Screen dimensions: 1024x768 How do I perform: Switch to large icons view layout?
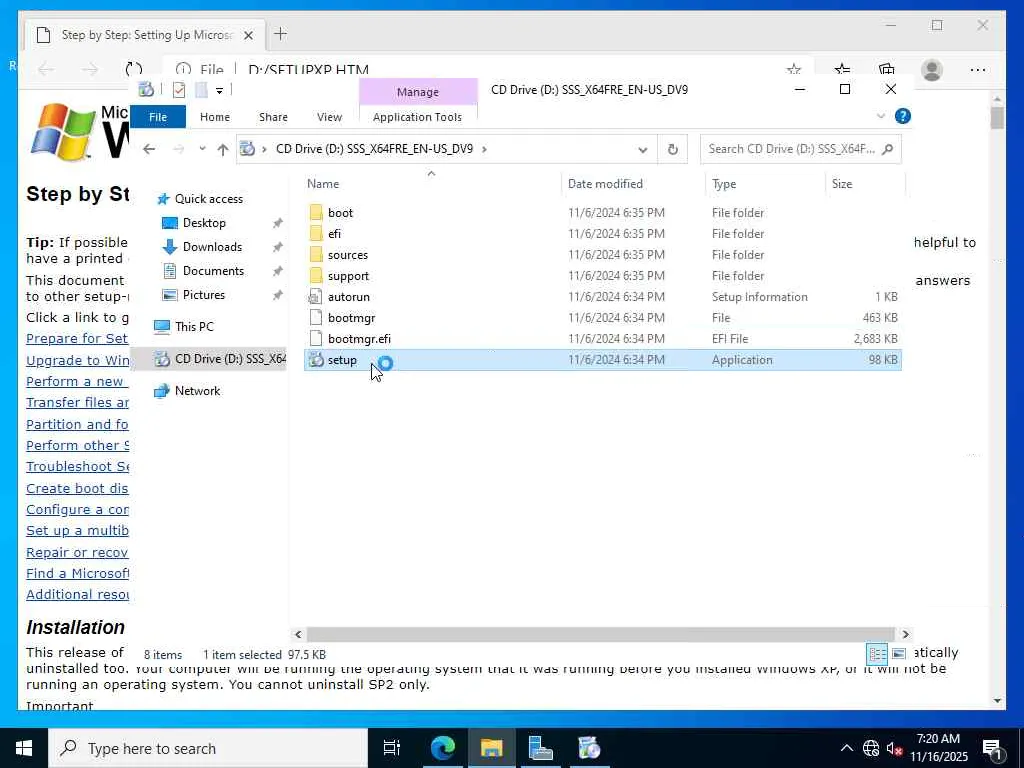coord(899,654)
